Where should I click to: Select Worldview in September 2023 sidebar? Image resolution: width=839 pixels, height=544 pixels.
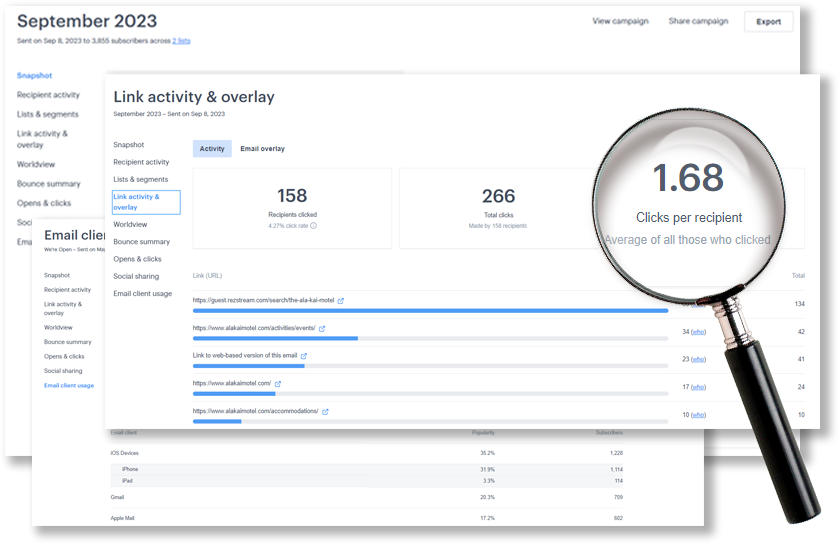click(x=36, y=164)
